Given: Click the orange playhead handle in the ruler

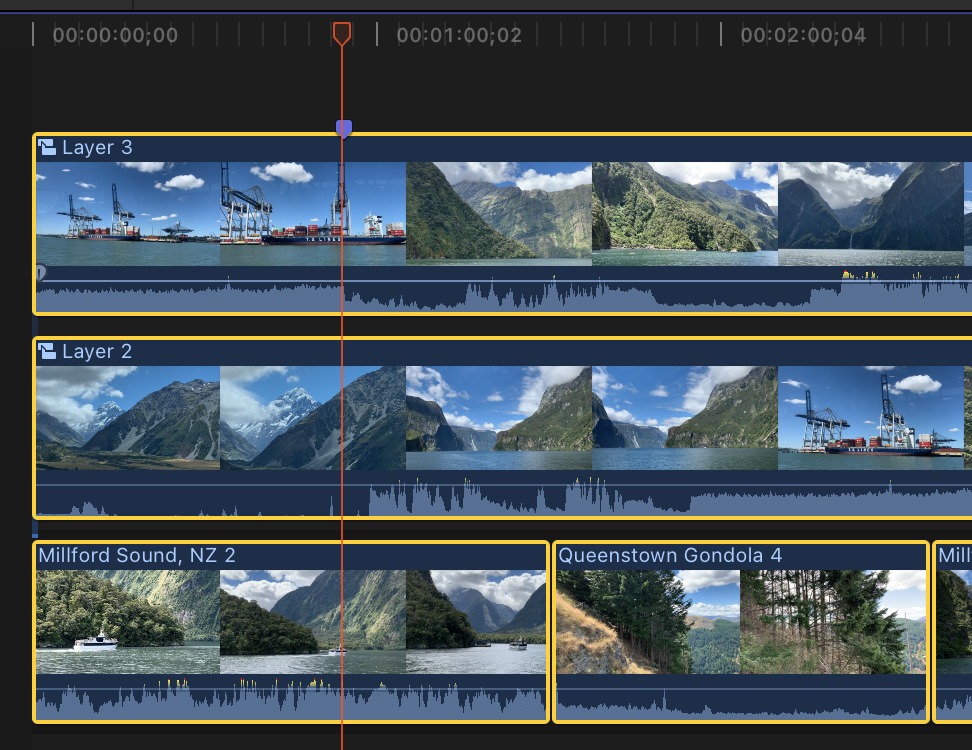Looking at the screenshot, I should click(342, 33).
